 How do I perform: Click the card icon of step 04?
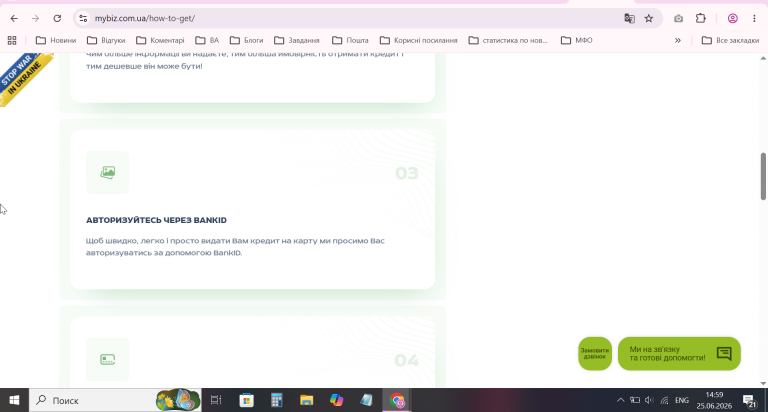(x=108, y=360)
